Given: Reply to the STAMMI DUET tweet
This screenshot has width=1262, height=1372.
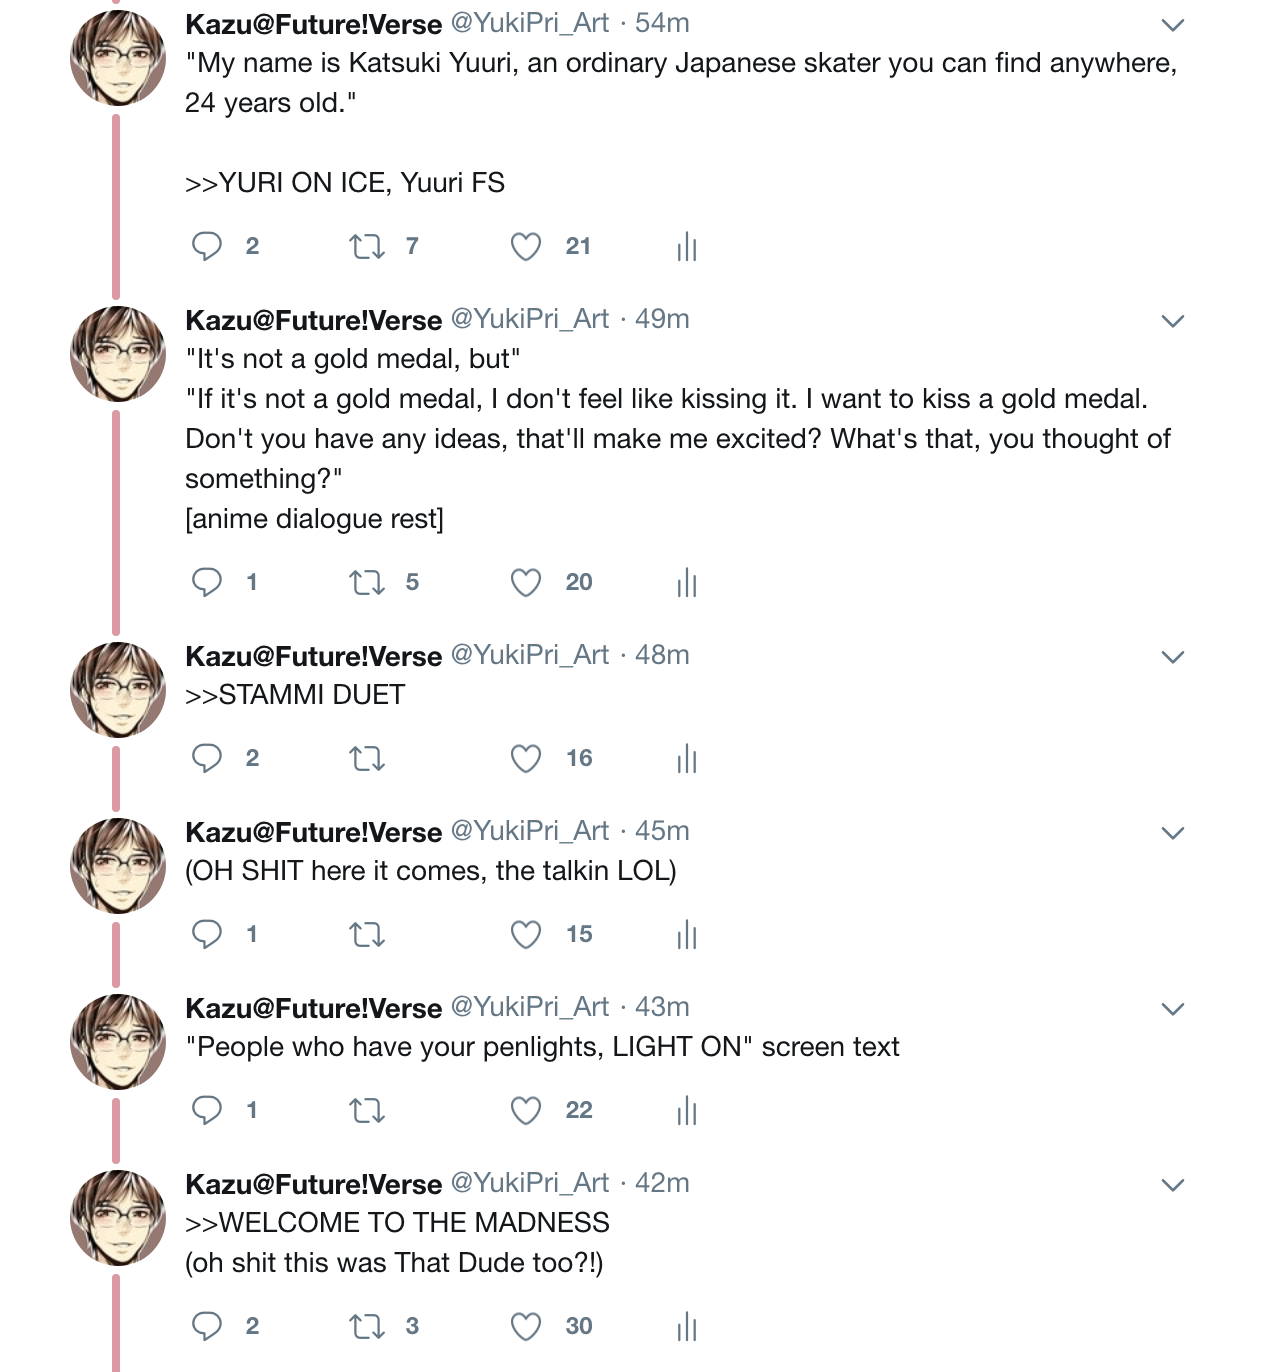Looking at the screenshot, I should pyautogui.click(x=207, y=758).
